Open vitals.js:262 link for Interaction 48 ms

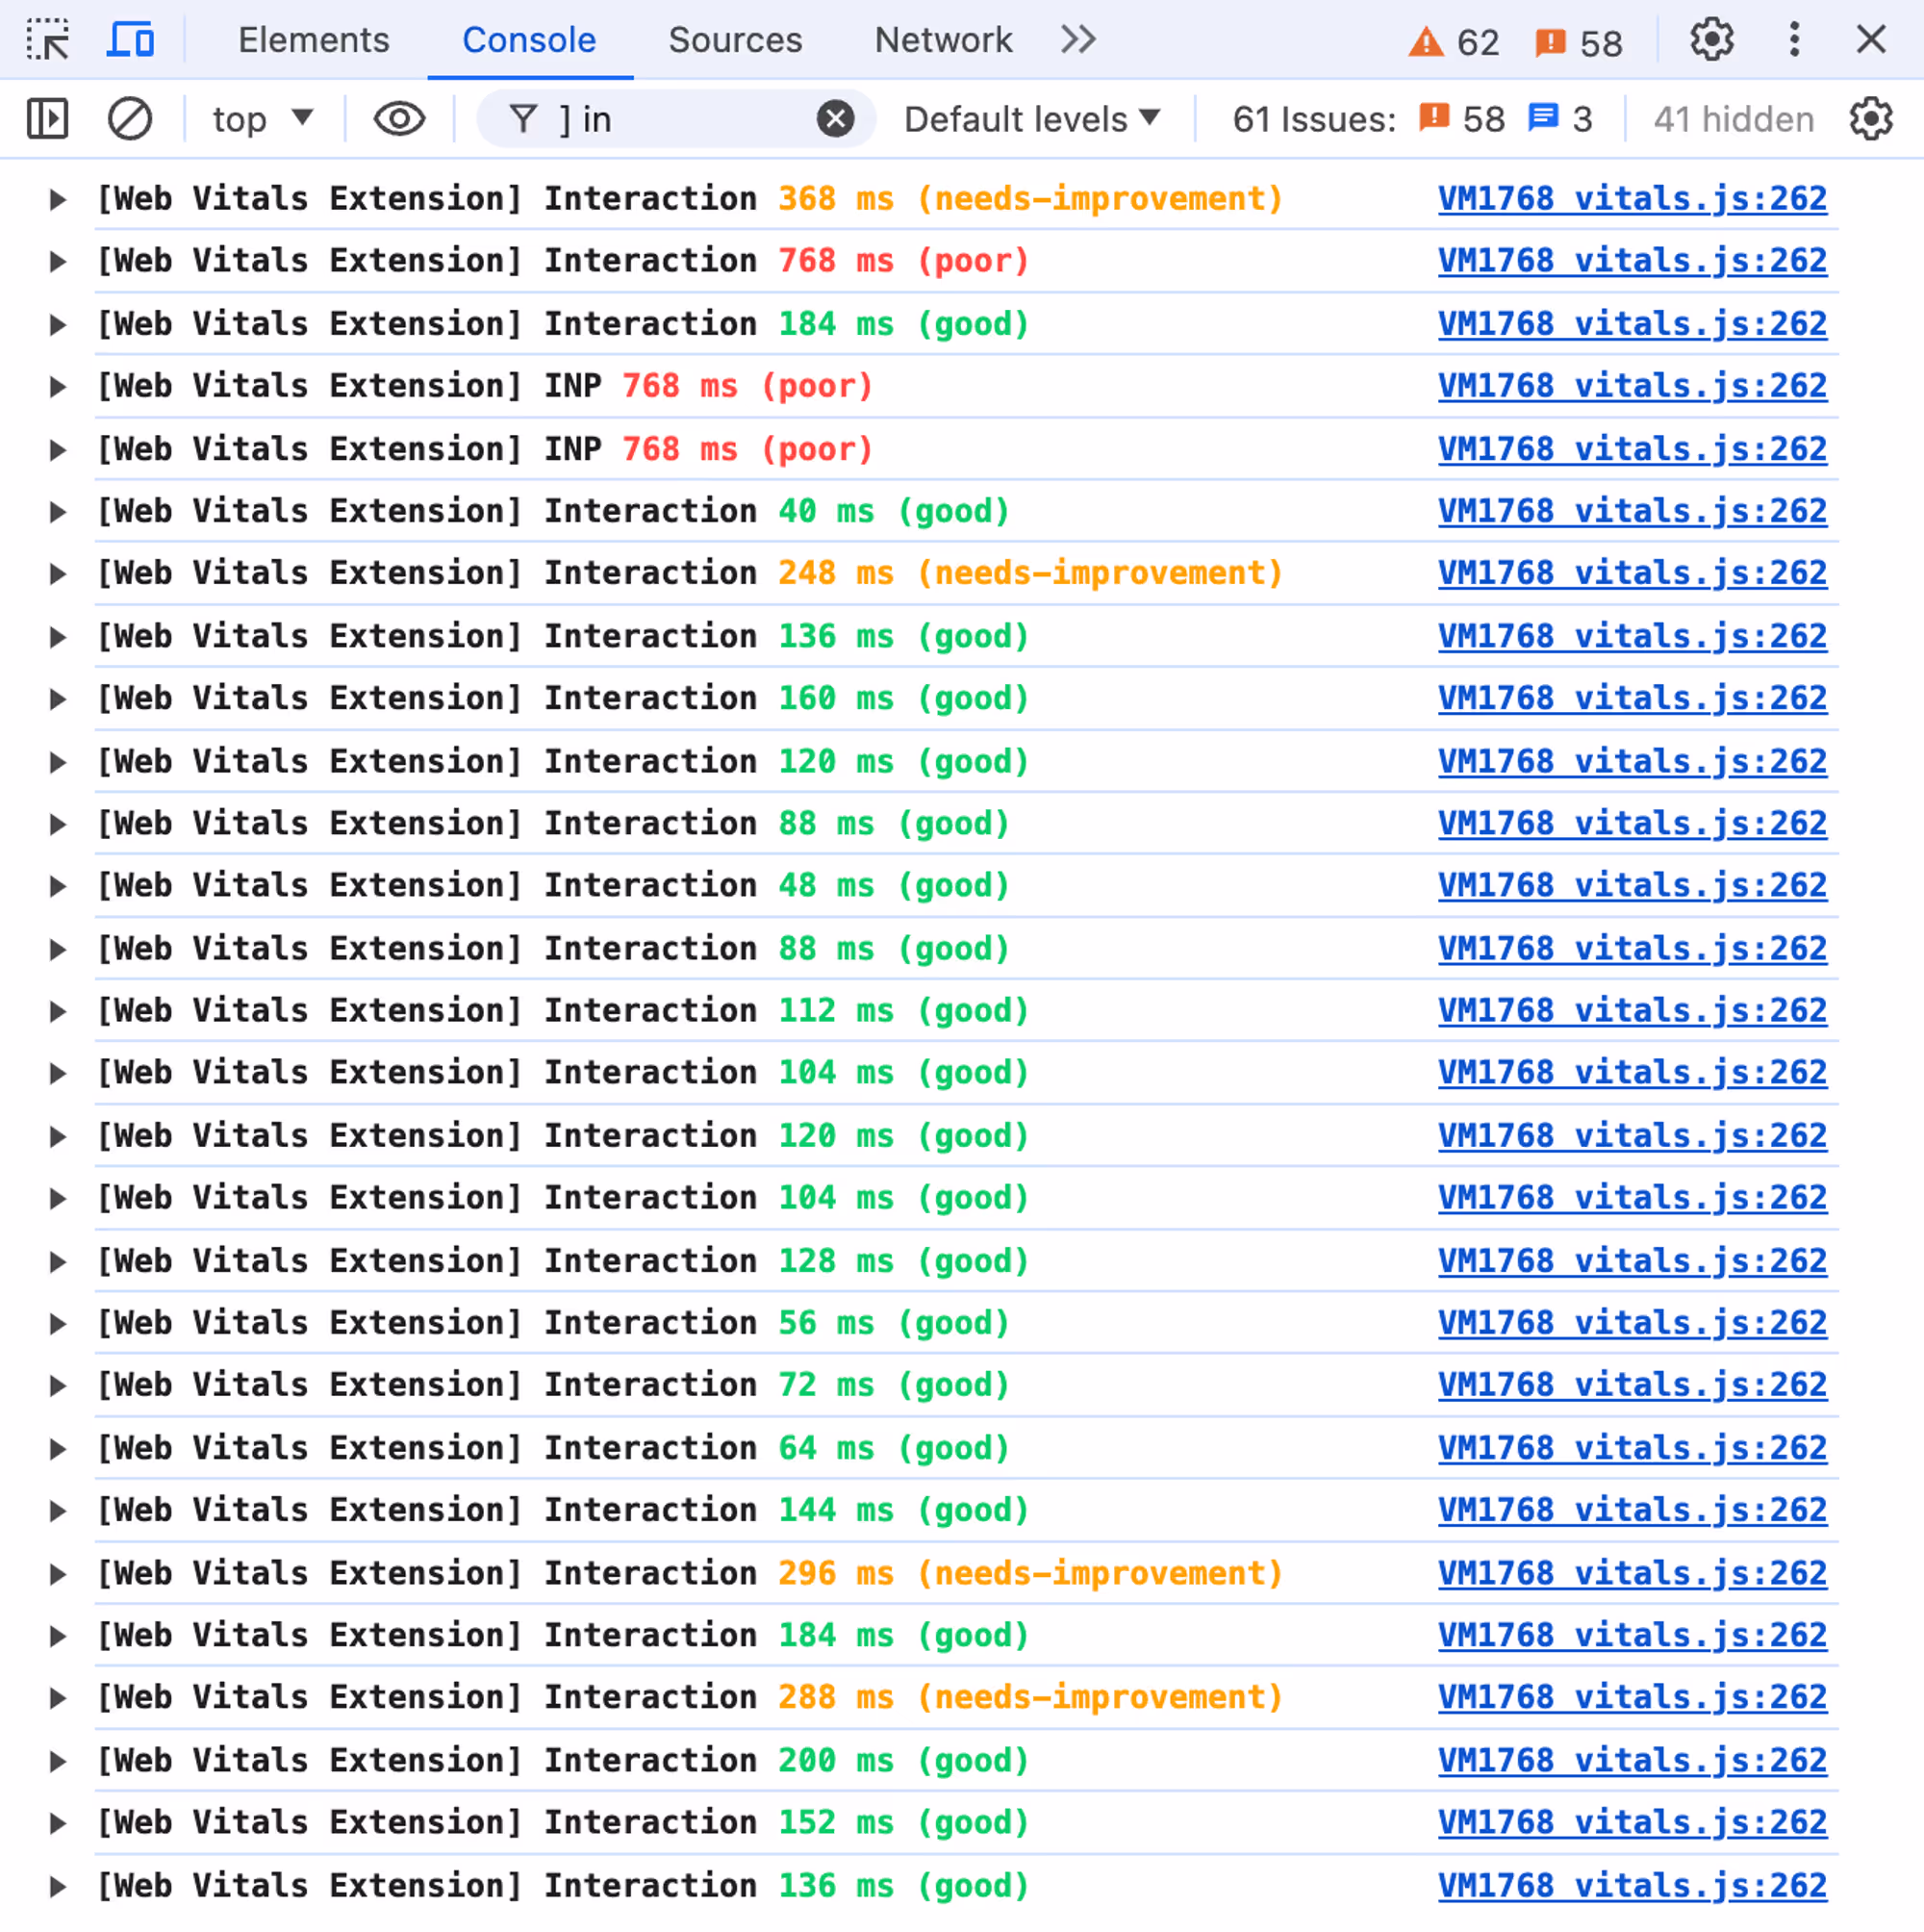point(1632,885)
